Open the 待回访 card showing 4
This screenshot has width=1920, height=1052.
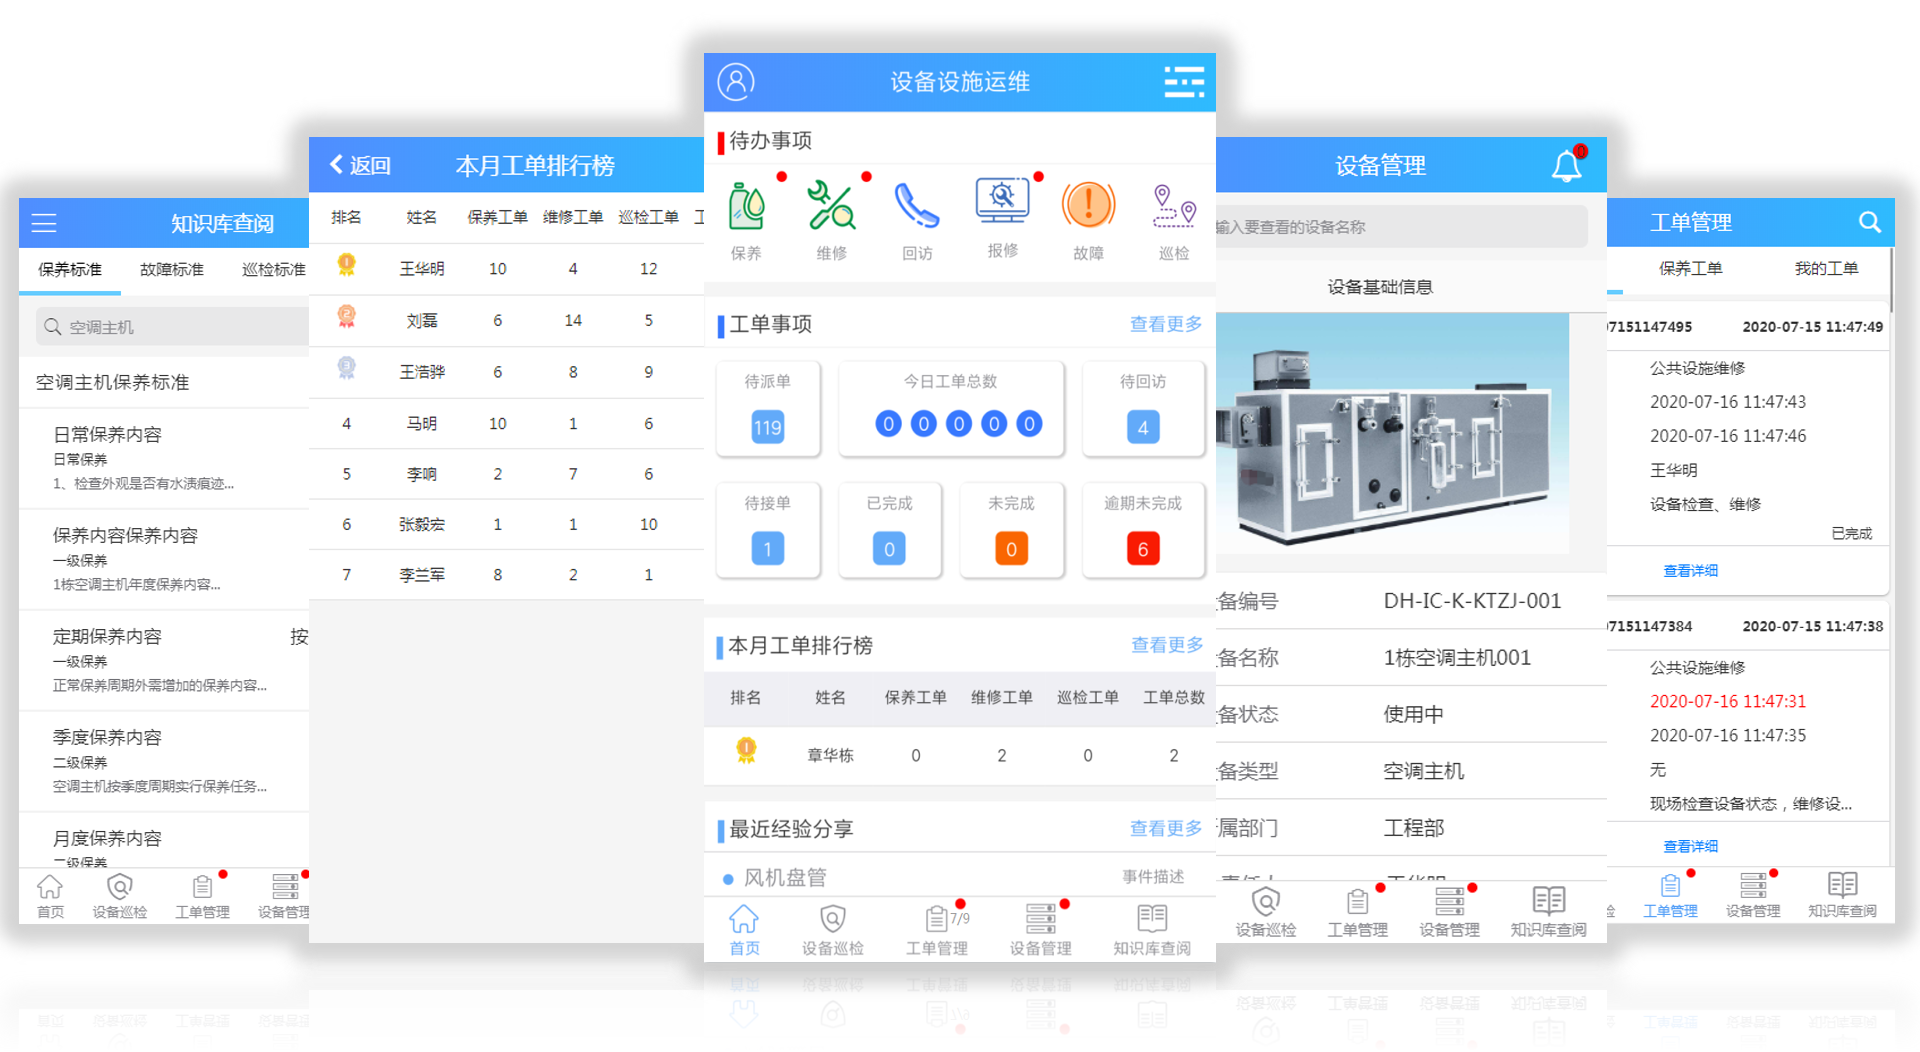coord(1143,409)
